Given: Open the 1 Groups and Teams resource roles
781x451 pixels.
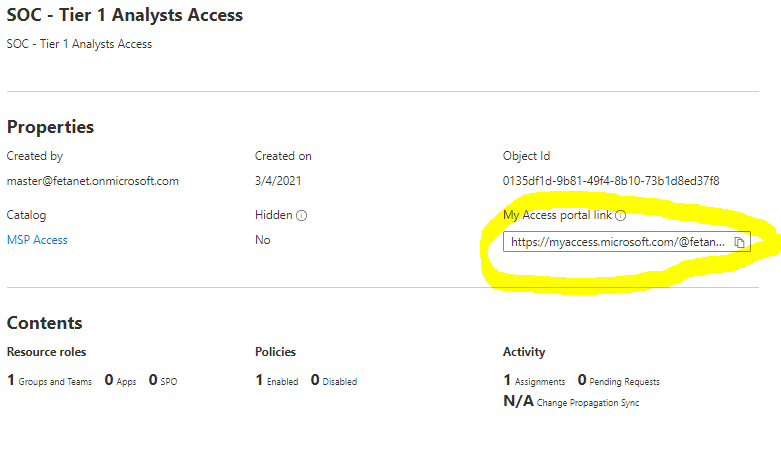Looking at the screenshot, I should pyautogui.click(x=49, y=381).
